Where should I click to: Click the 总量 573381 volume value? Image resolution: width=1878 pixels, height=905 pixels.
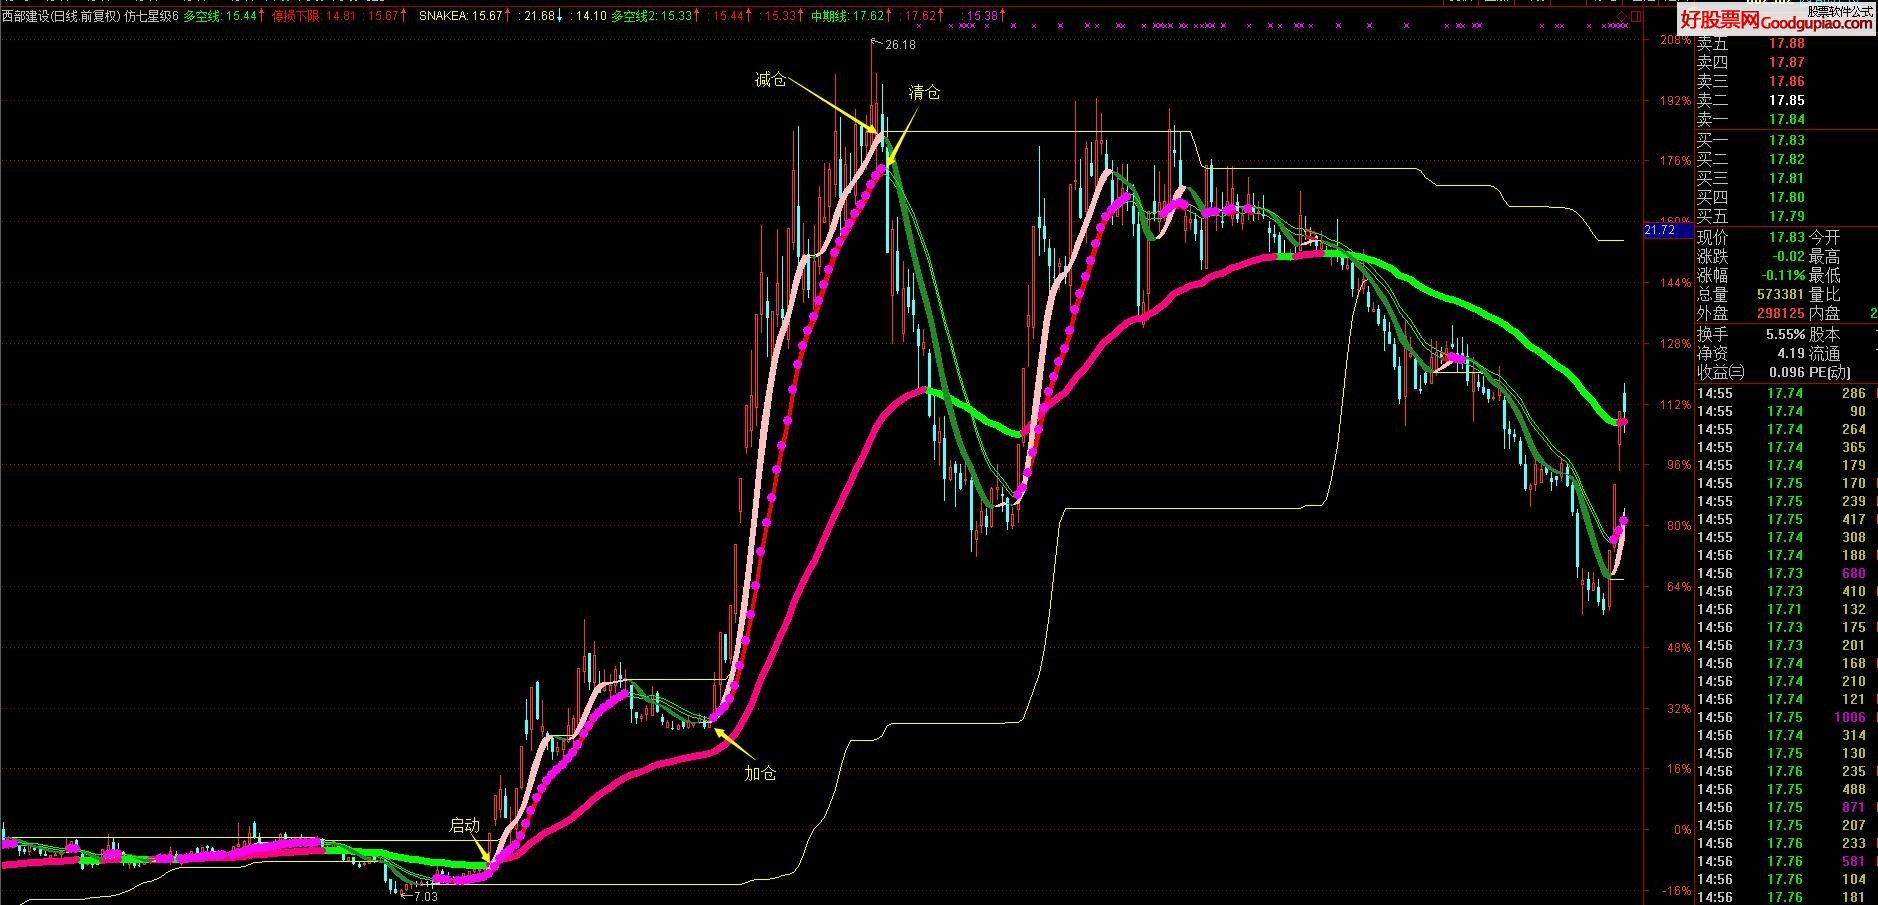click(x=1779, y=295)
